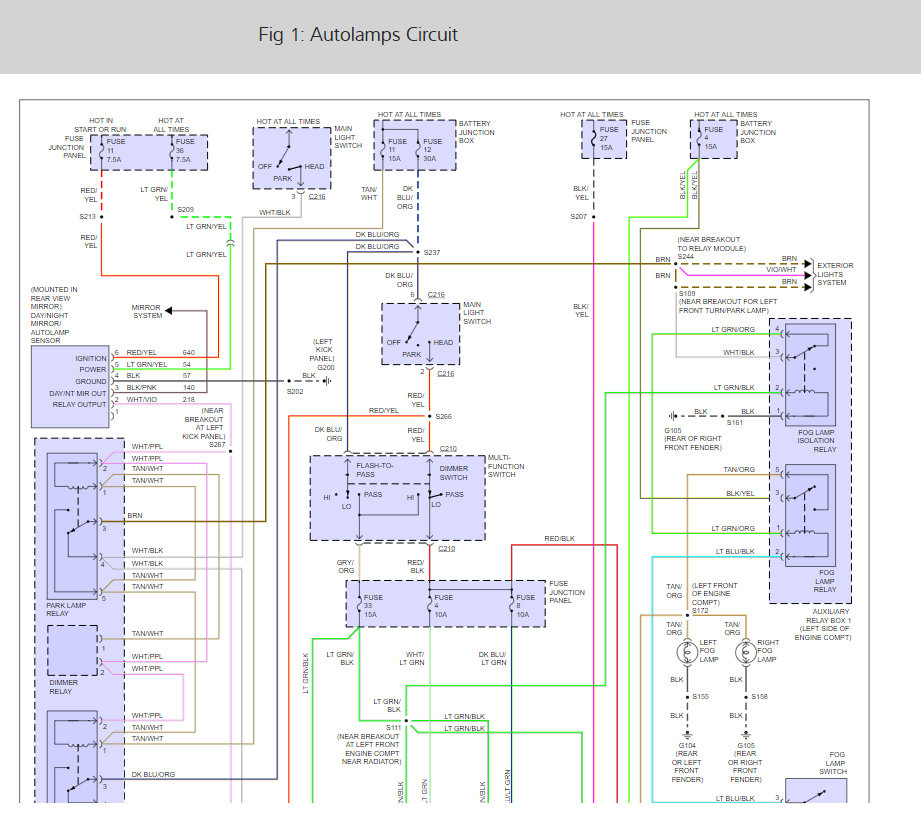Click the "IGNITION" sensor terminal label
The height and width of the screenshot is (825, 921).
91,358
